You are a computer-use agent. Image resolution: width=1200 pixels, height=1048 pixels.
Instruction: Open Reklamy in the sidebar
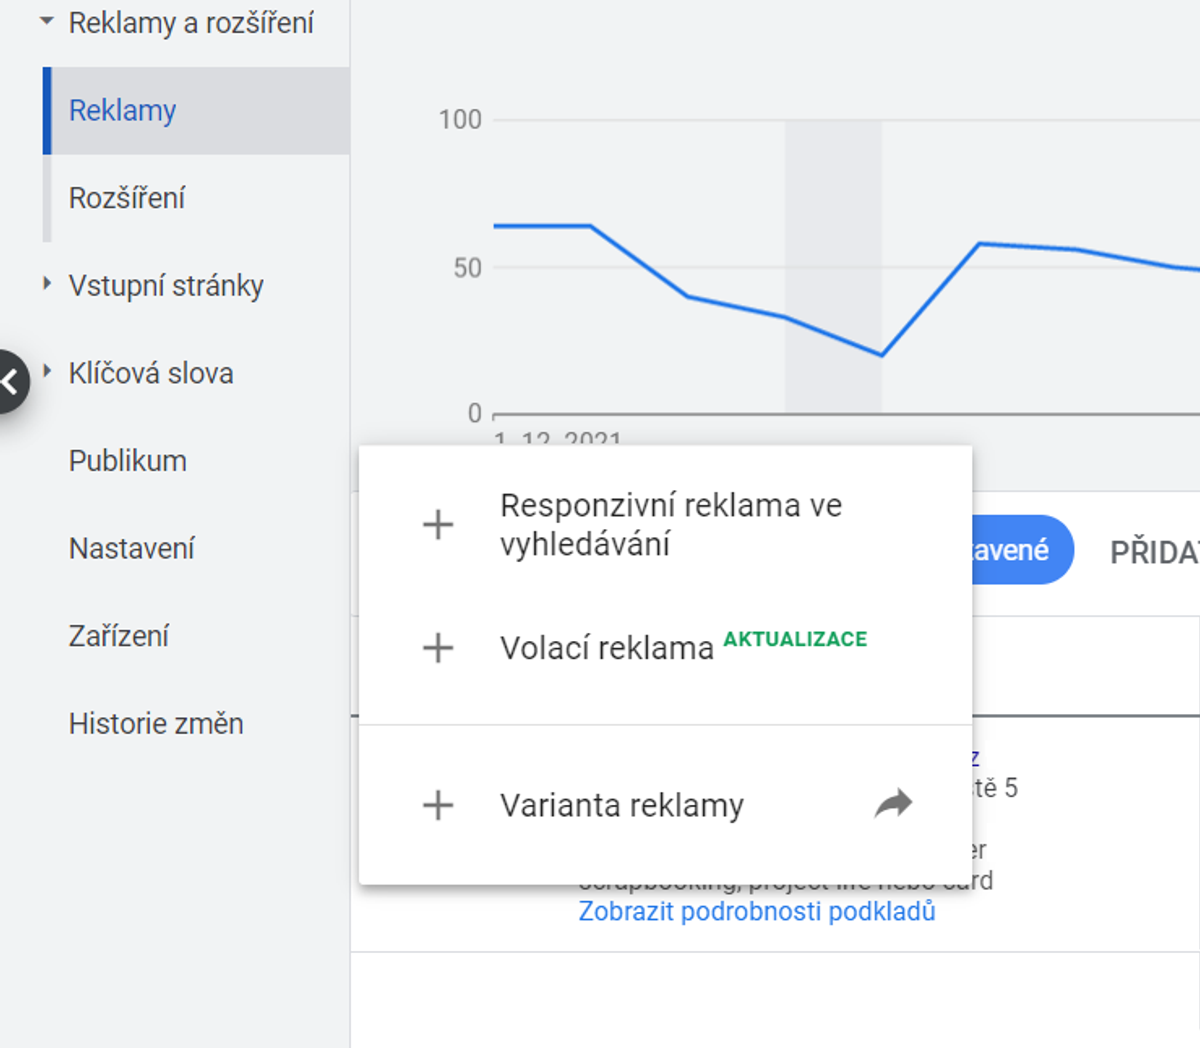tap(197, 110)
